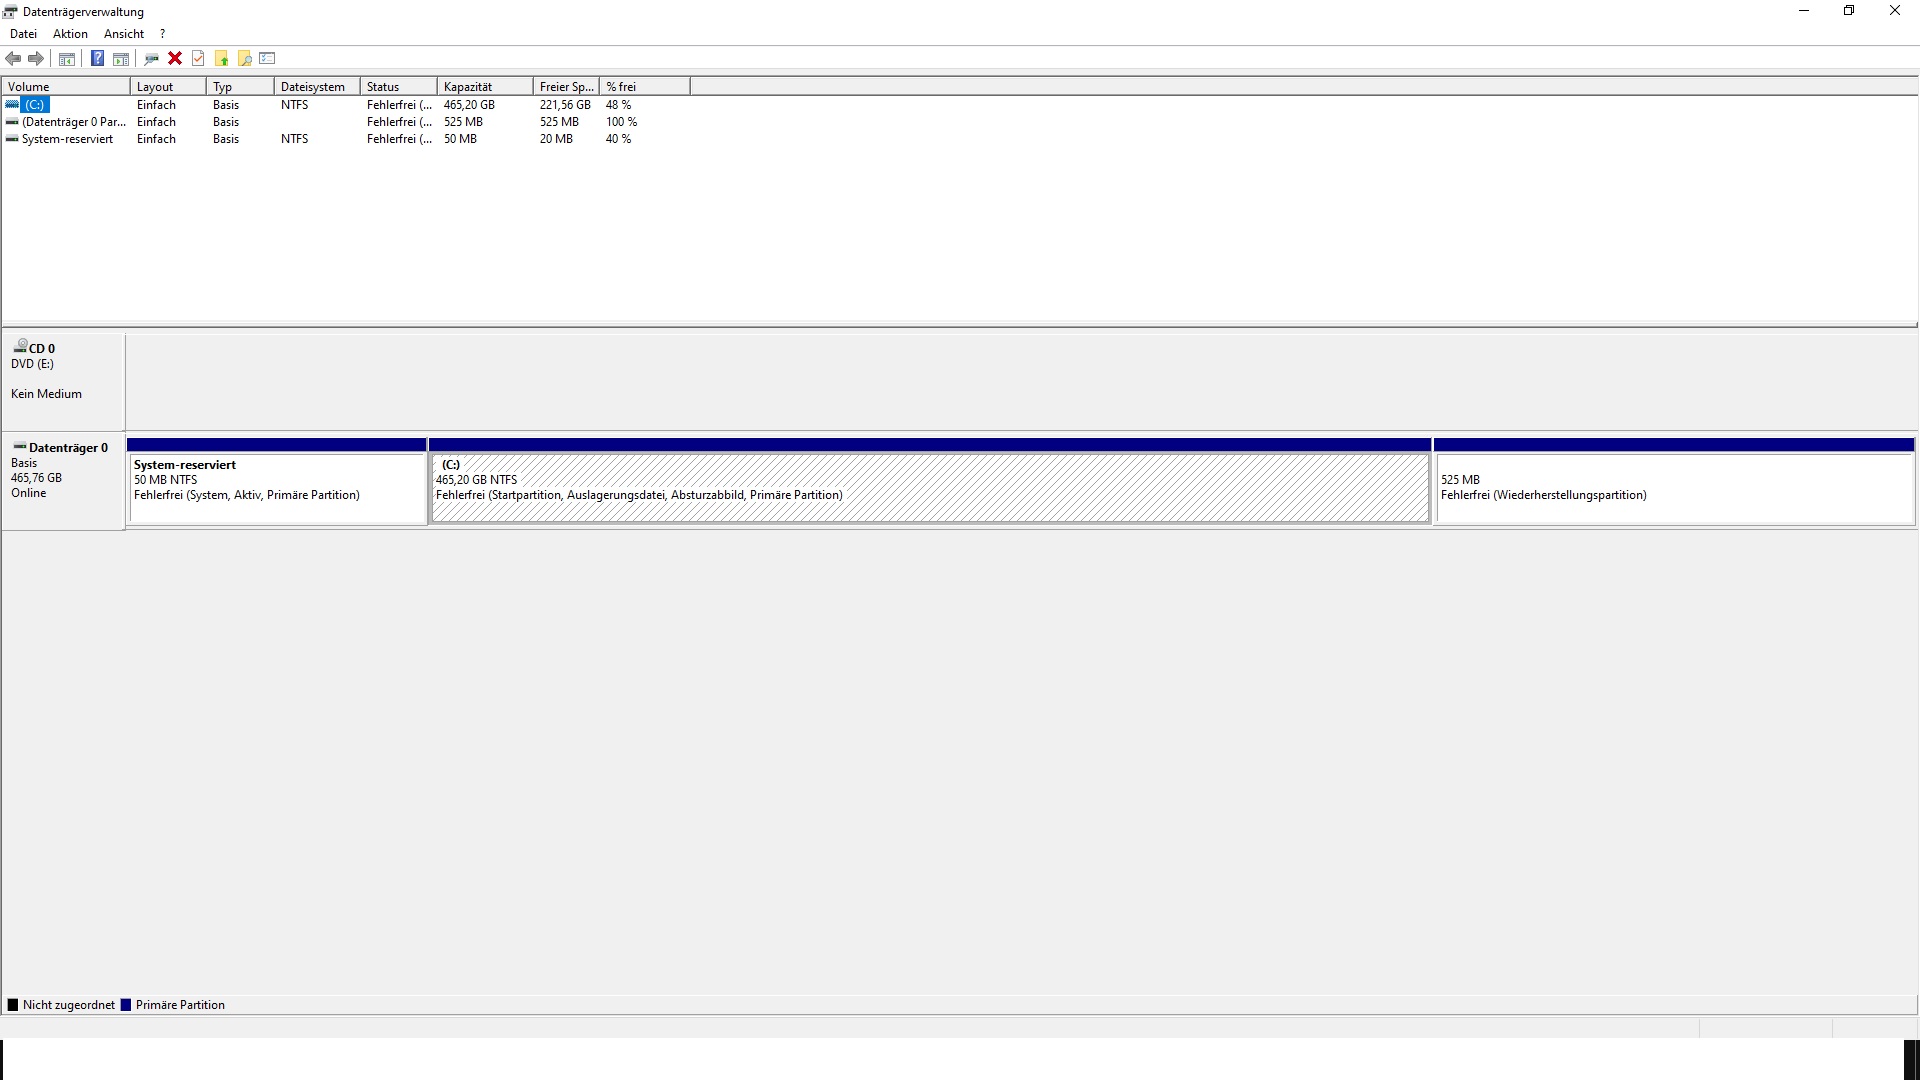Screen dimensions: 1920x1080
Task: Click the properties checkmark page icon
Action: click(x=198, y=58)
